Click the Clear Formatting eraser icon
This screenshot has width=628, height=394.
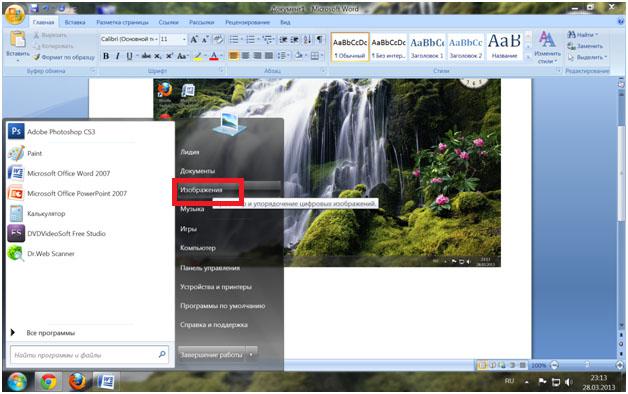pyautogui.click(x=218, y=39)
